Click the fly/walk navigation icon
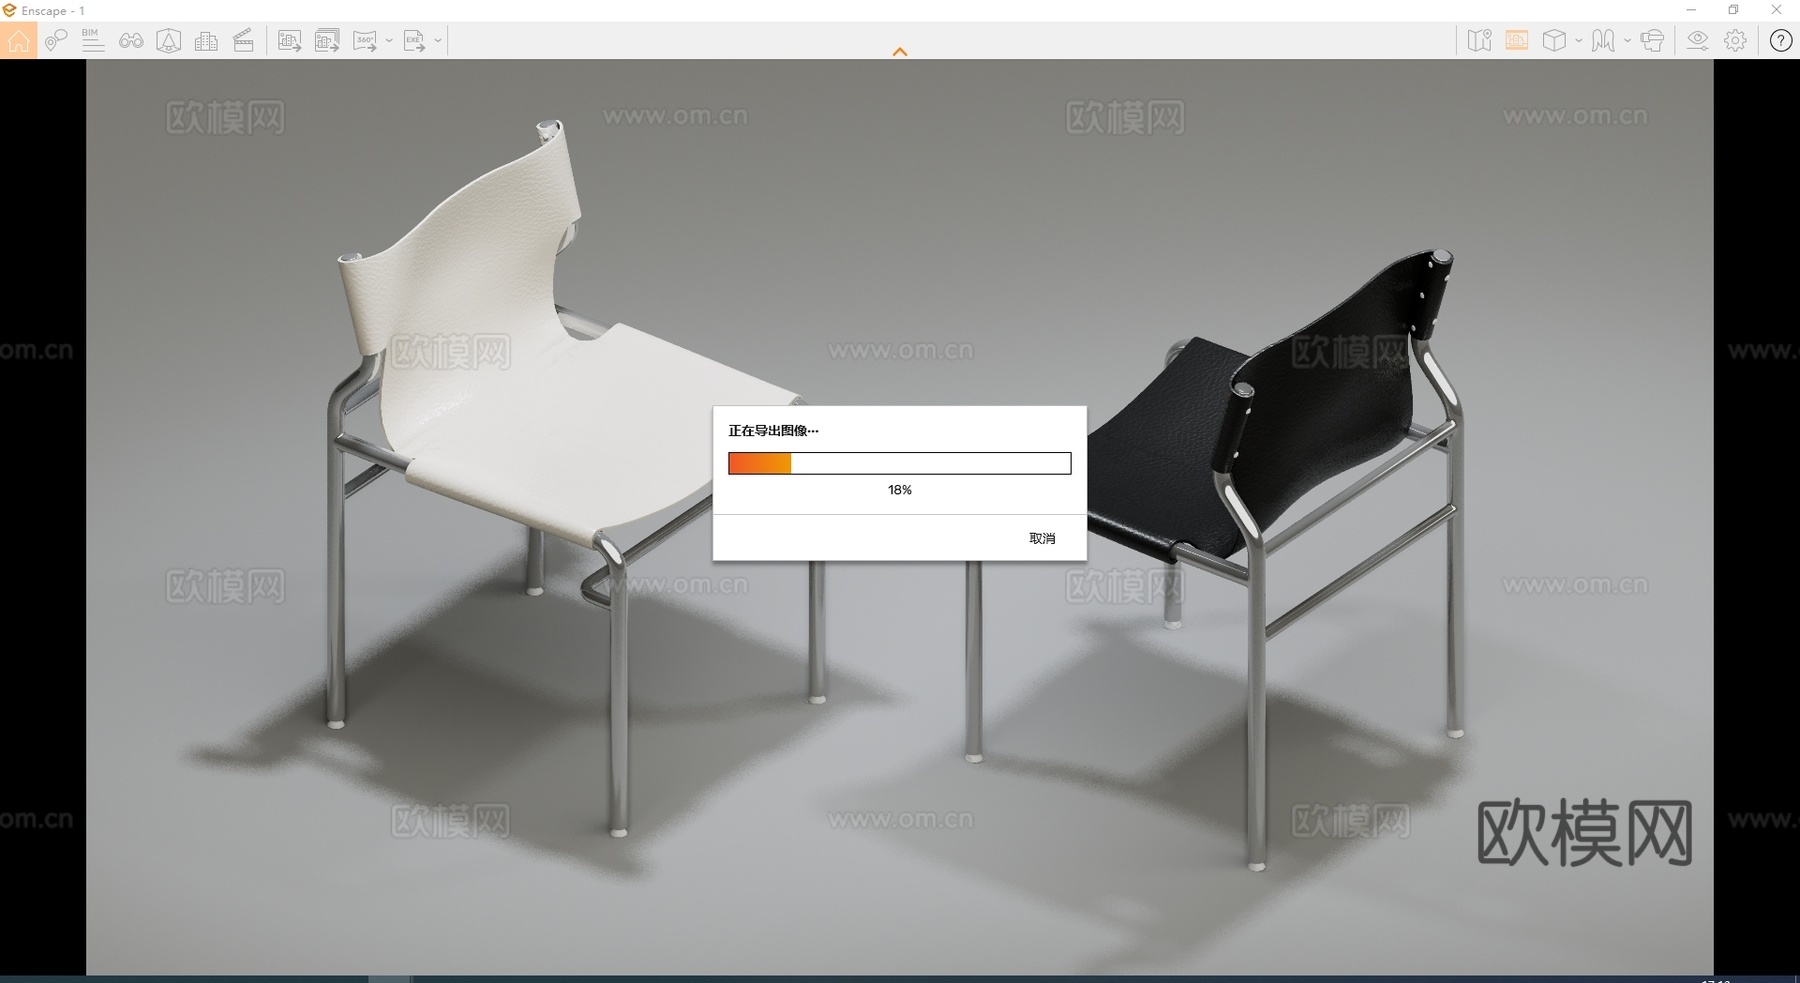1800x983 pixels. pos(1603,41)
